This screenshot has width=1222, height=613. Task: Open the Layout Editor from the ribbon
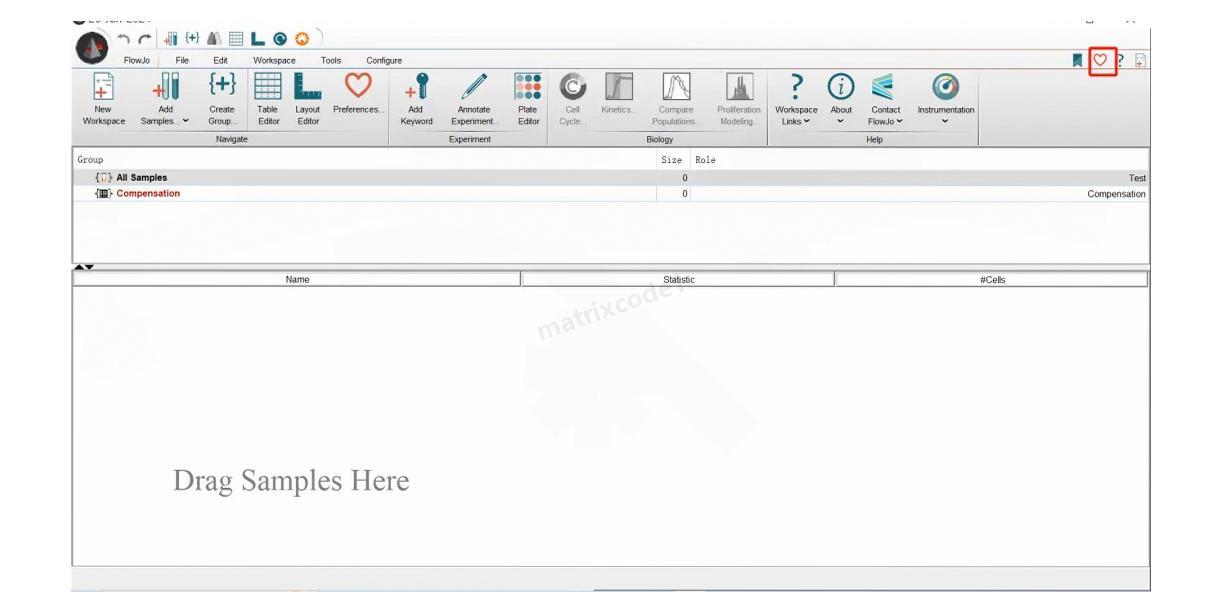coord(307,86)
